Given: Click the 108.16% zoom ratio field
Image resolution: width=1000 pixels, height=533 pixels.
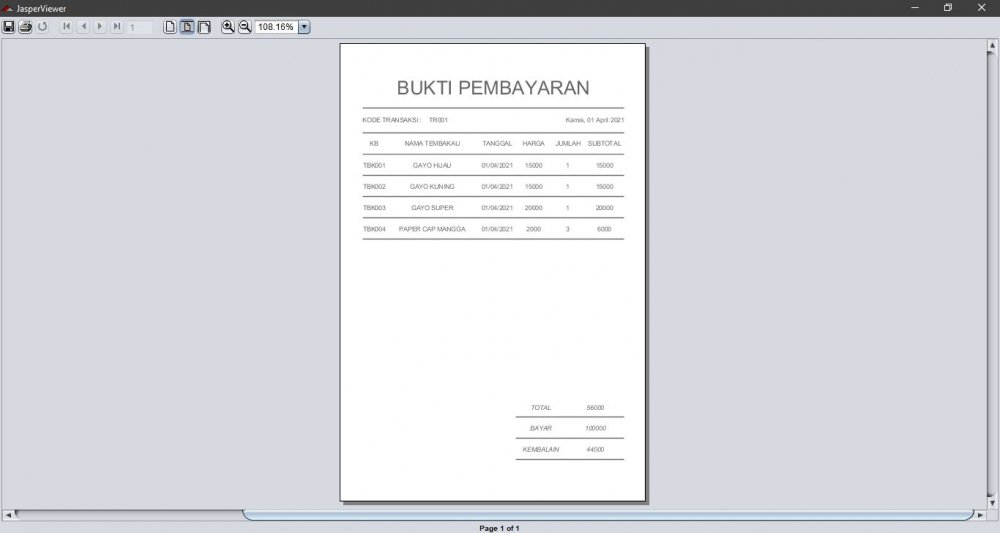Looking at the screenshot, I should click(276, 27).
